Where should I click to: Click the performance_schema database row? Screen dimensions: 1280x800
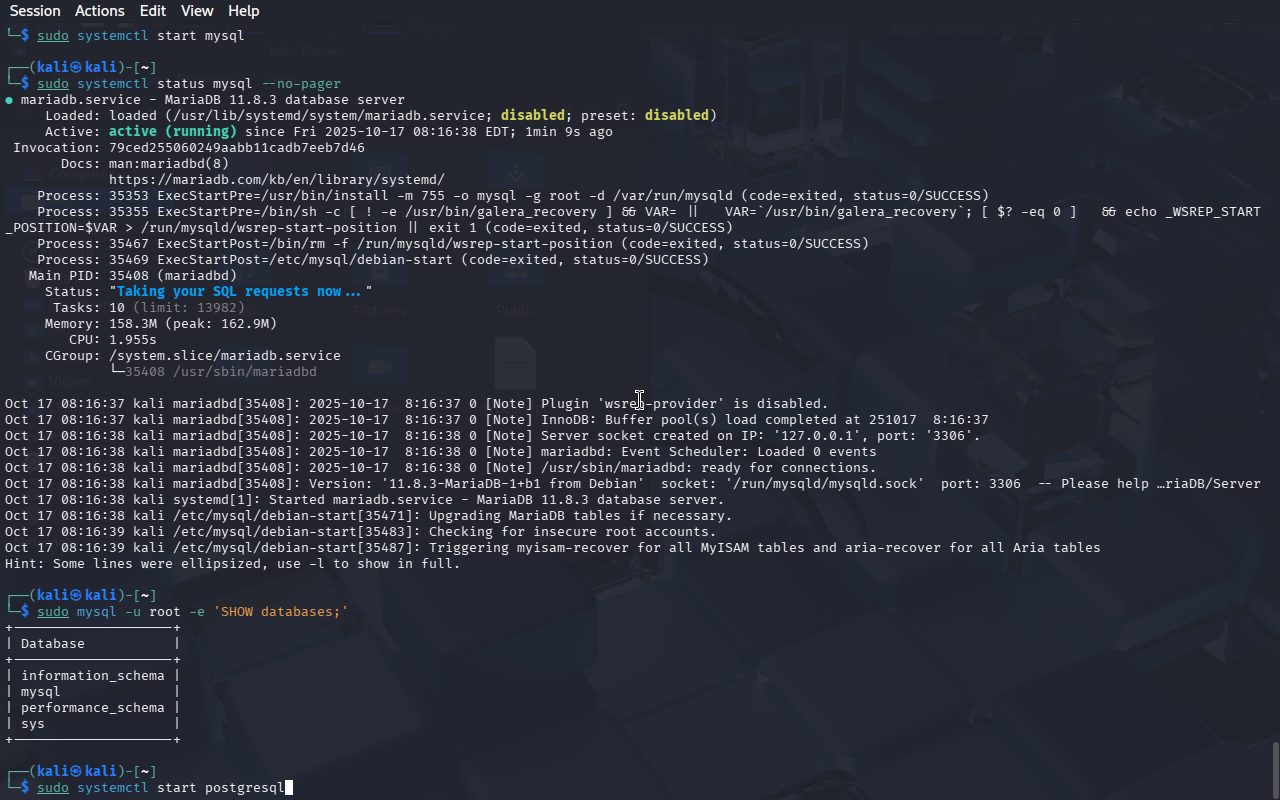92,708
